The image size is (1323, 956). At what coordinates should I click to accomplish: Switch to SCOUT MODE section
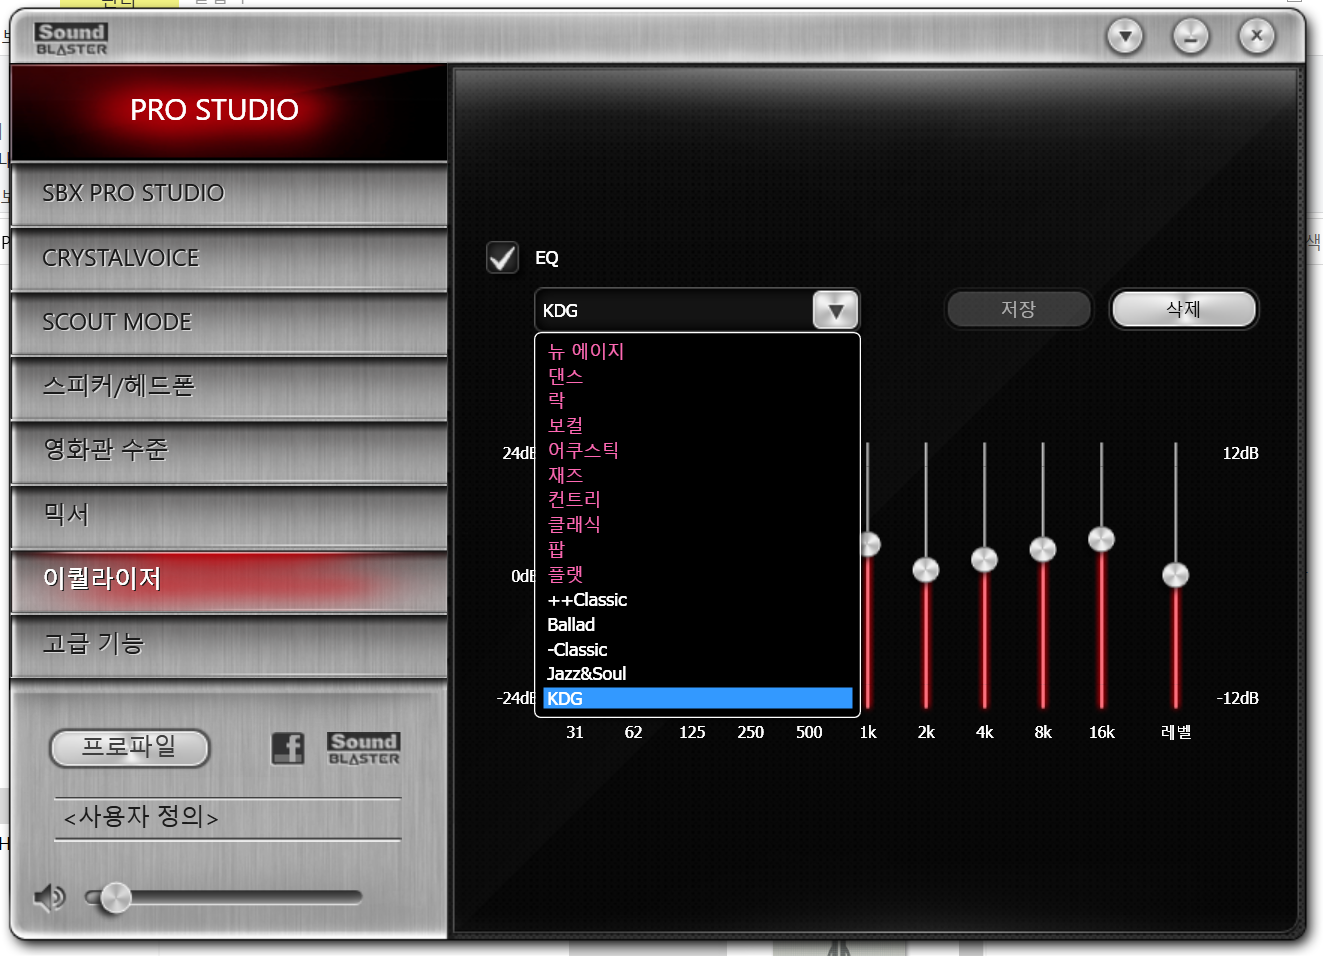click(229, 322)
